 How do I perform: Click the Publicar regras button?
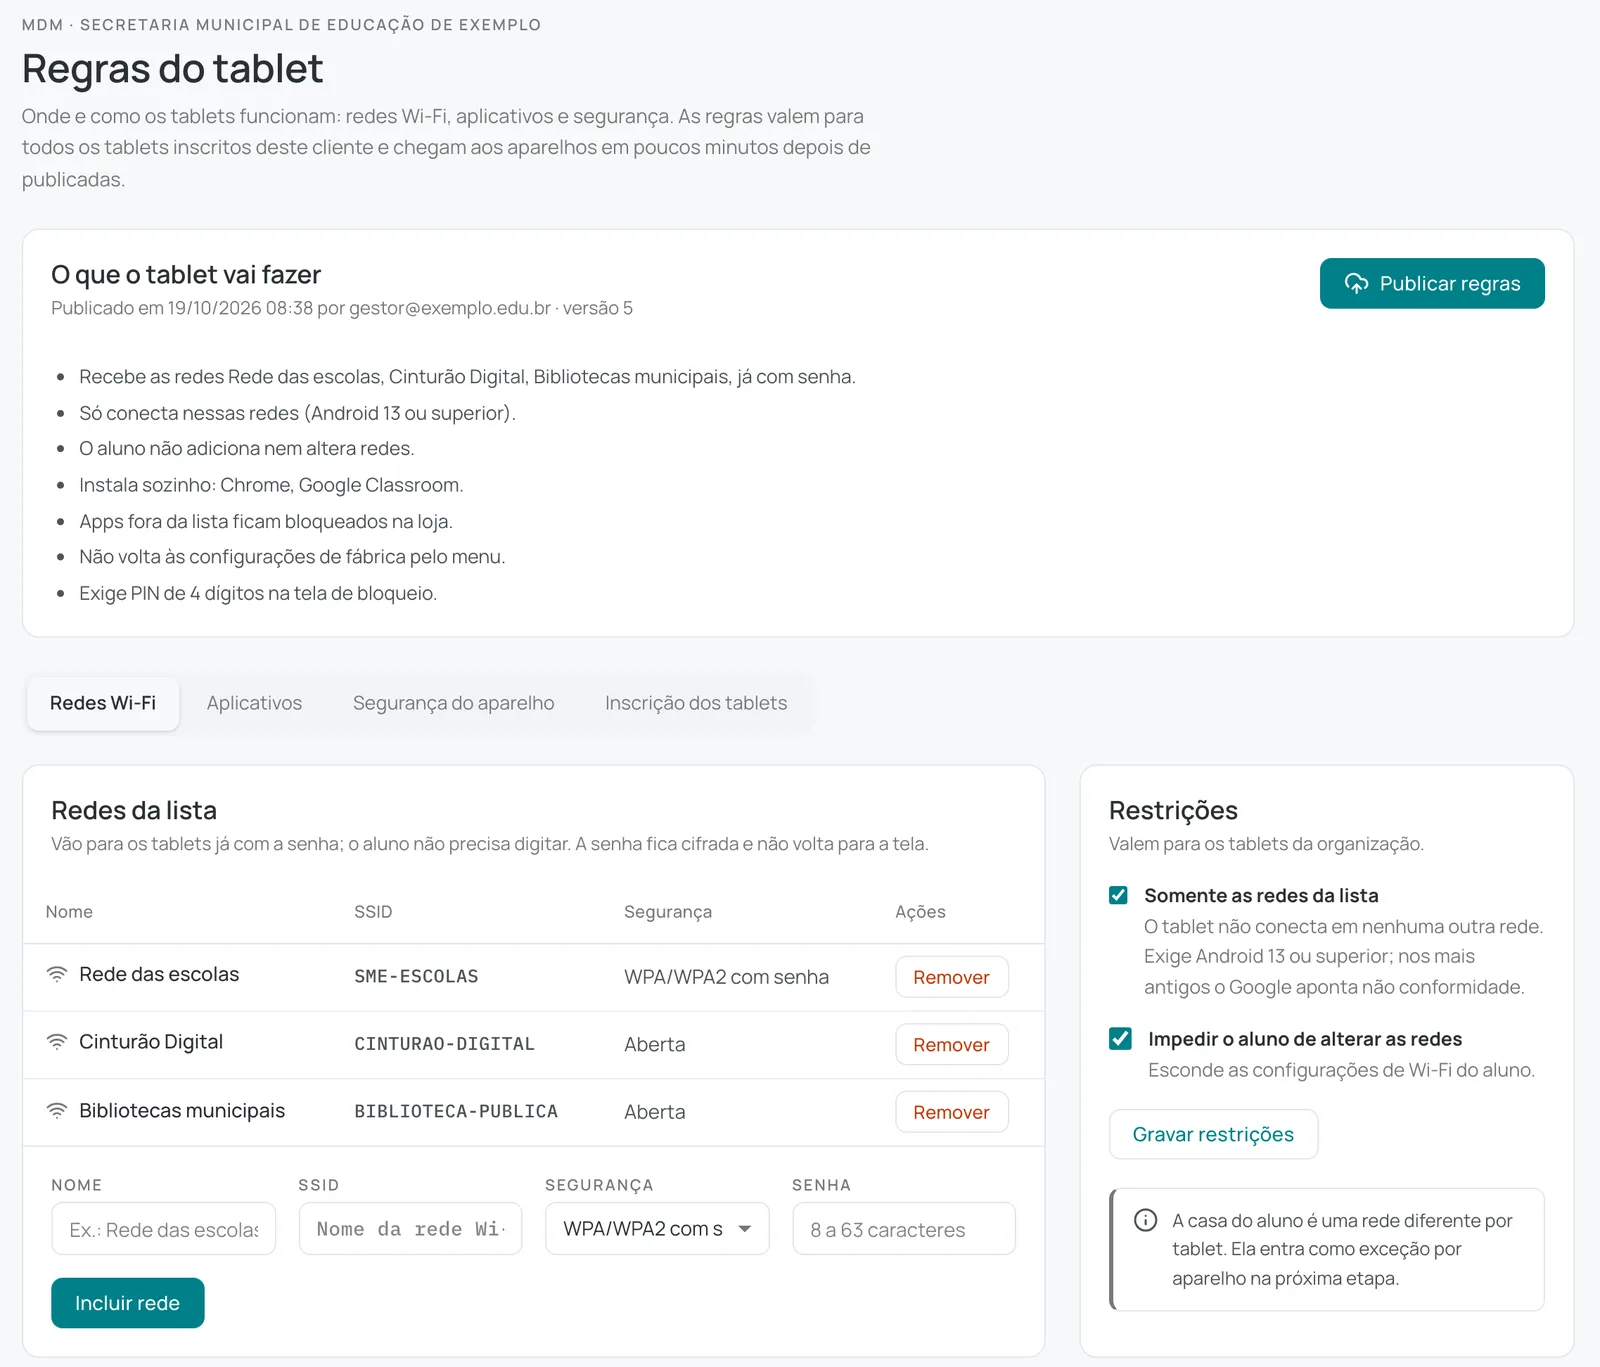1432,284
